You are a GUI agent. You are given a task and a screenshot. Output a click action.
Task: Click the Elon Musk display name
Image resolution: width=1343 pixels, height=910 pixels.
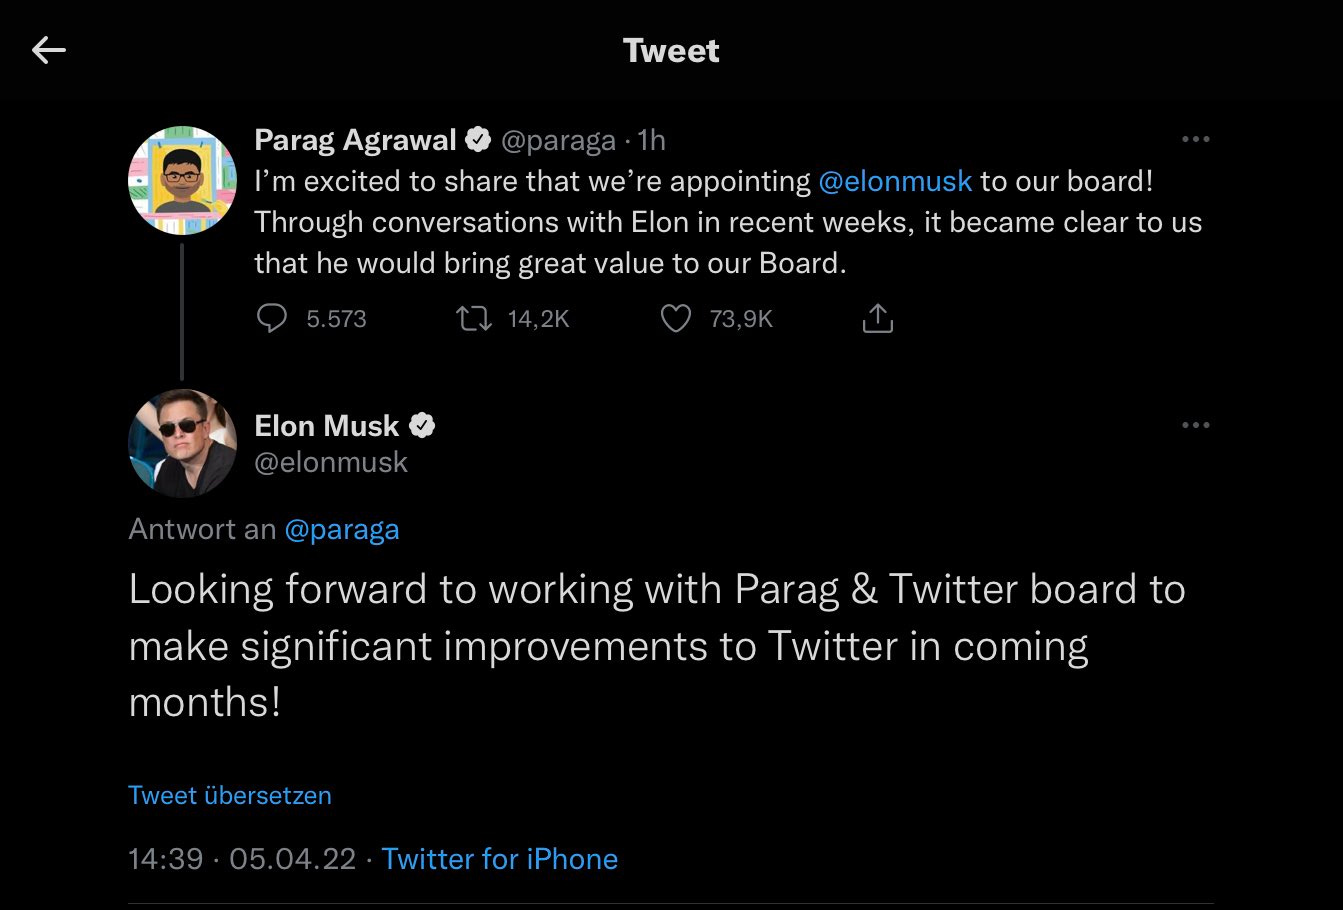[327, 426]
